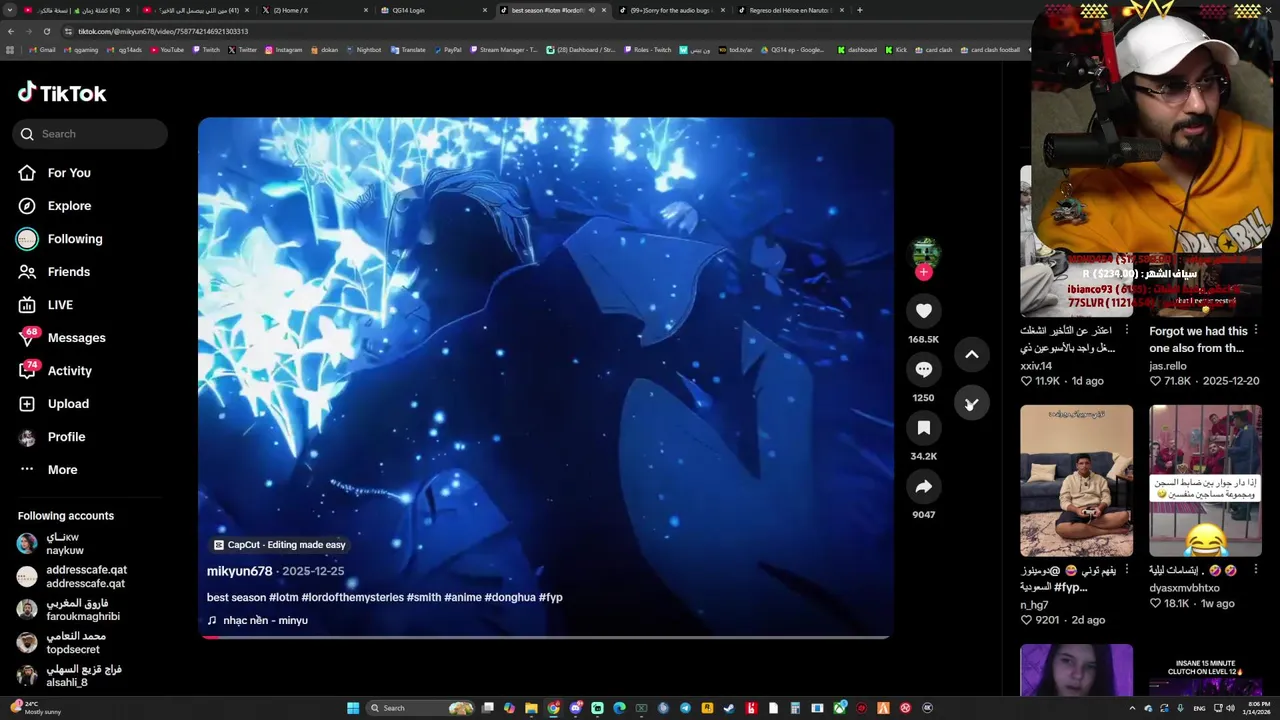The height and width of the screenshot is (720, 1280).
Task: Open LIVE section
Action: click(x=60, y=305)
